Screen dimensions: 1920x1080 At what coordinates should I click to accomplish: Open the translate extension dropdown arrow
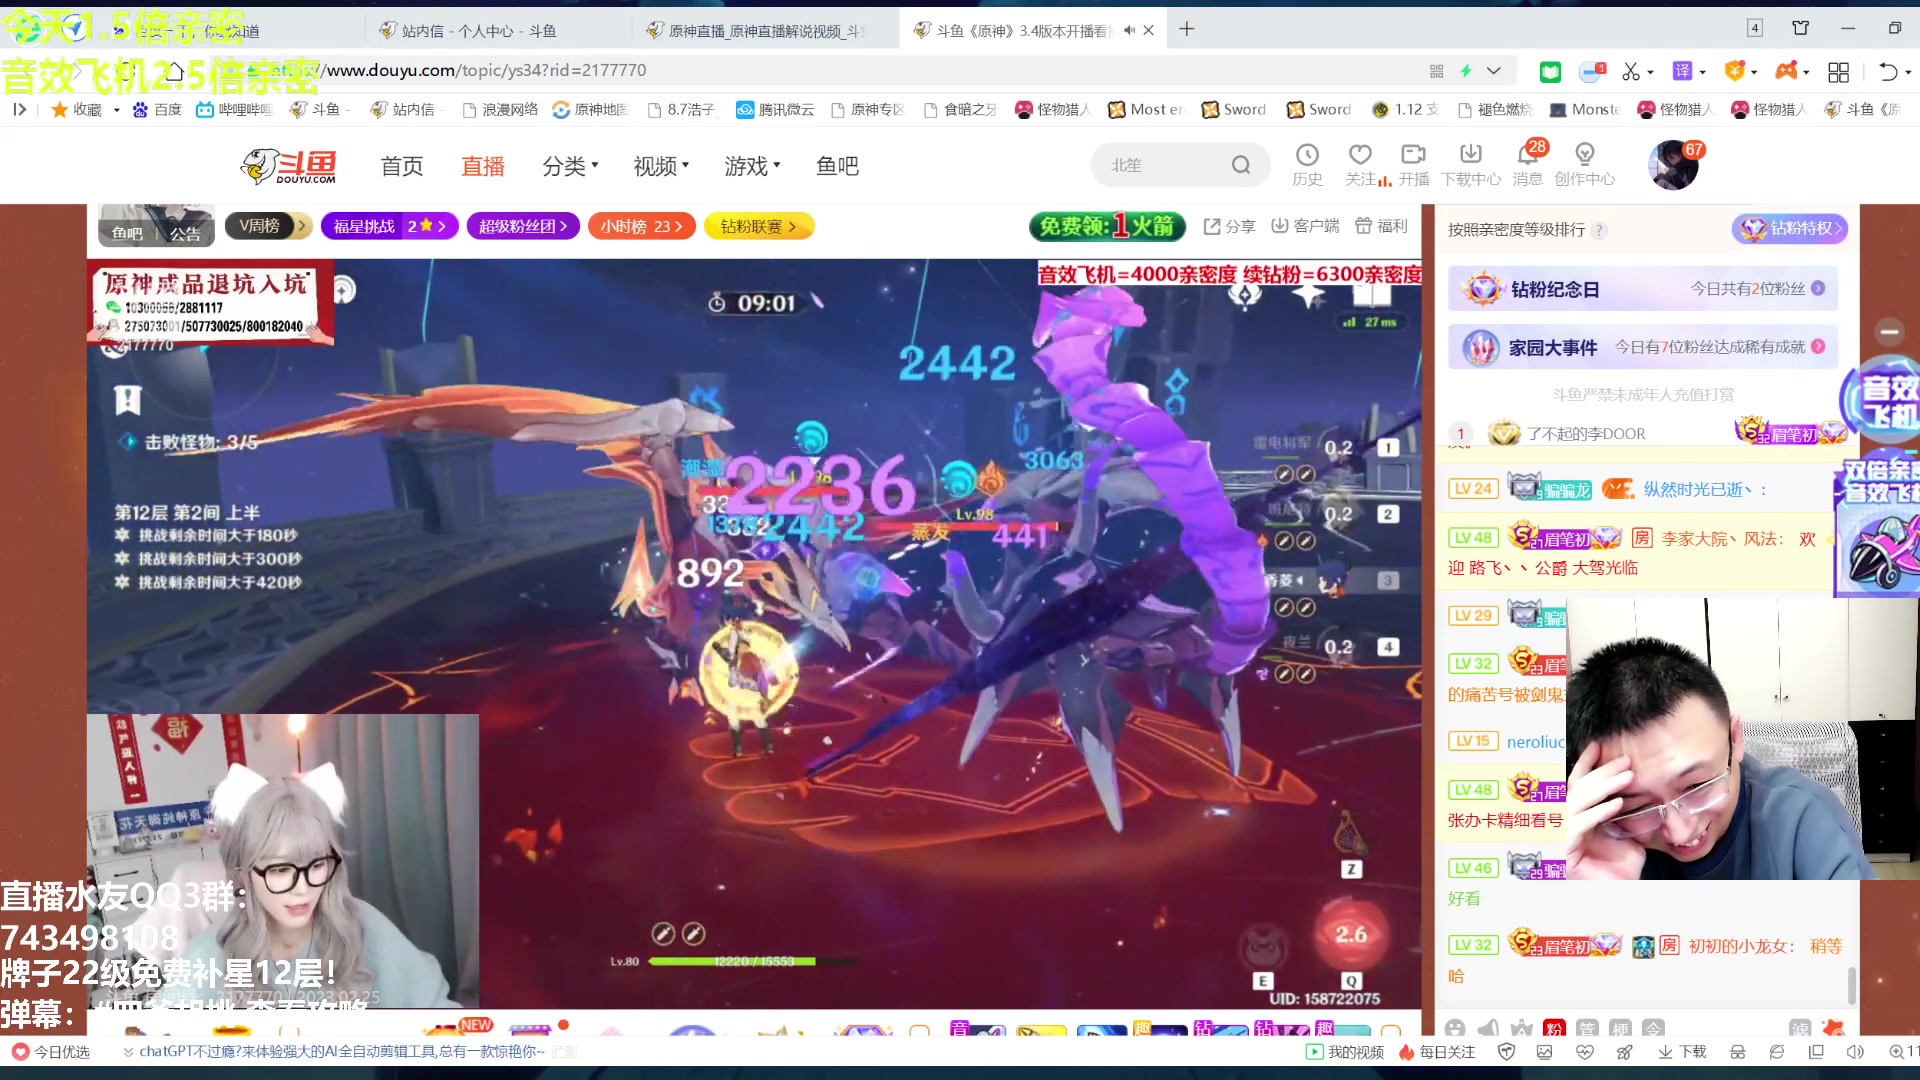(1702, 72)
